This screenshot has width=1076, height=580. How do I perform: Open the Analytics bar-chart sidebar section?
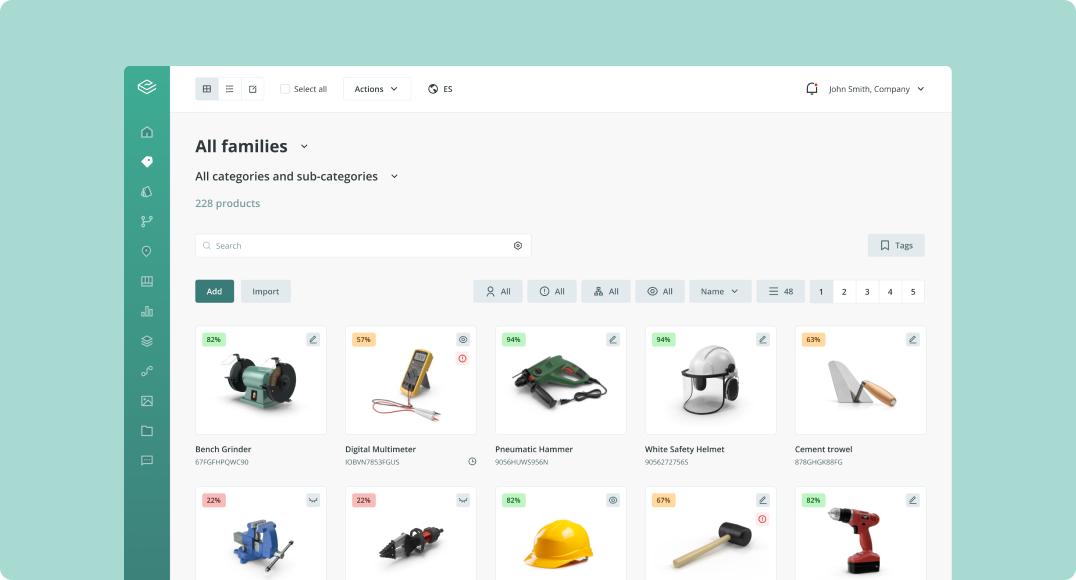click(x=147, y=311)
